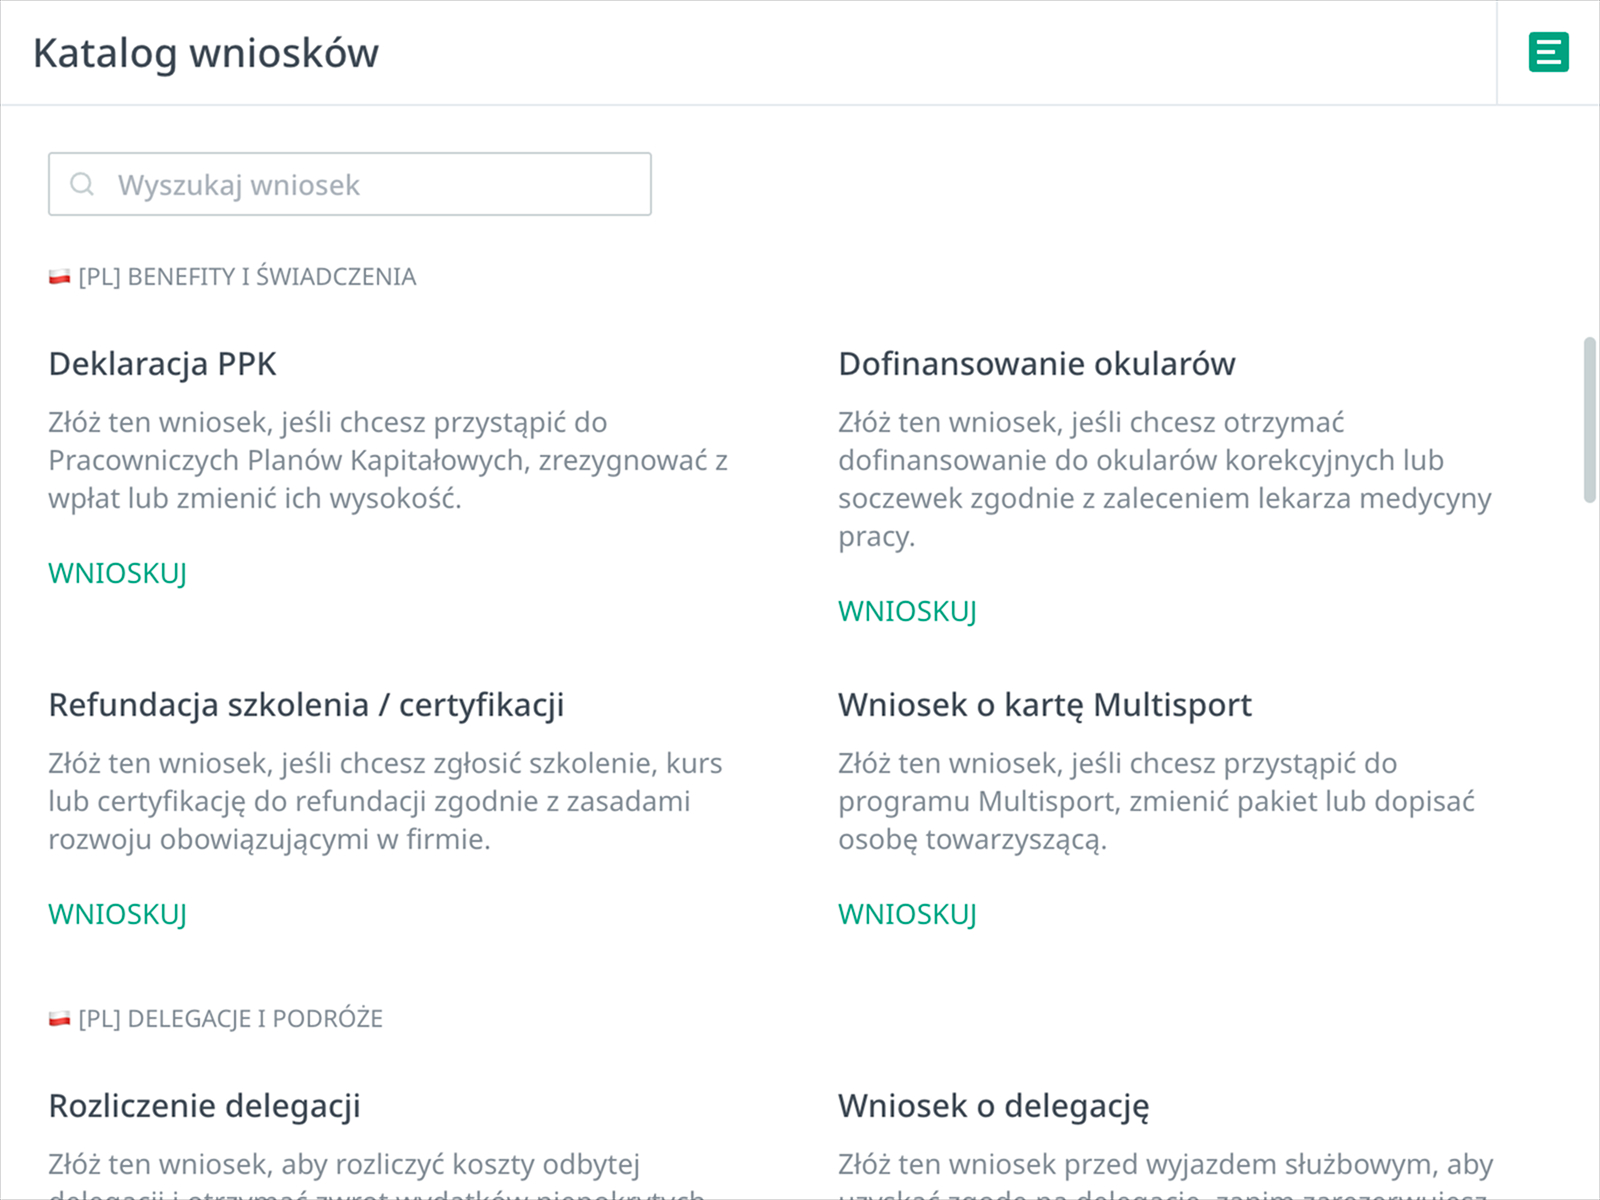1600x1200 pixels.
Task: Click WNIOSKUJ under Deklaracja PPK
Action: [x=118, y=573]
